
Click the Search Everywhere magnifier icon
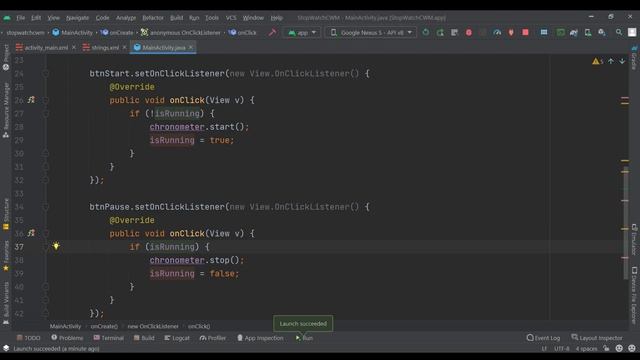coord(619,32)
